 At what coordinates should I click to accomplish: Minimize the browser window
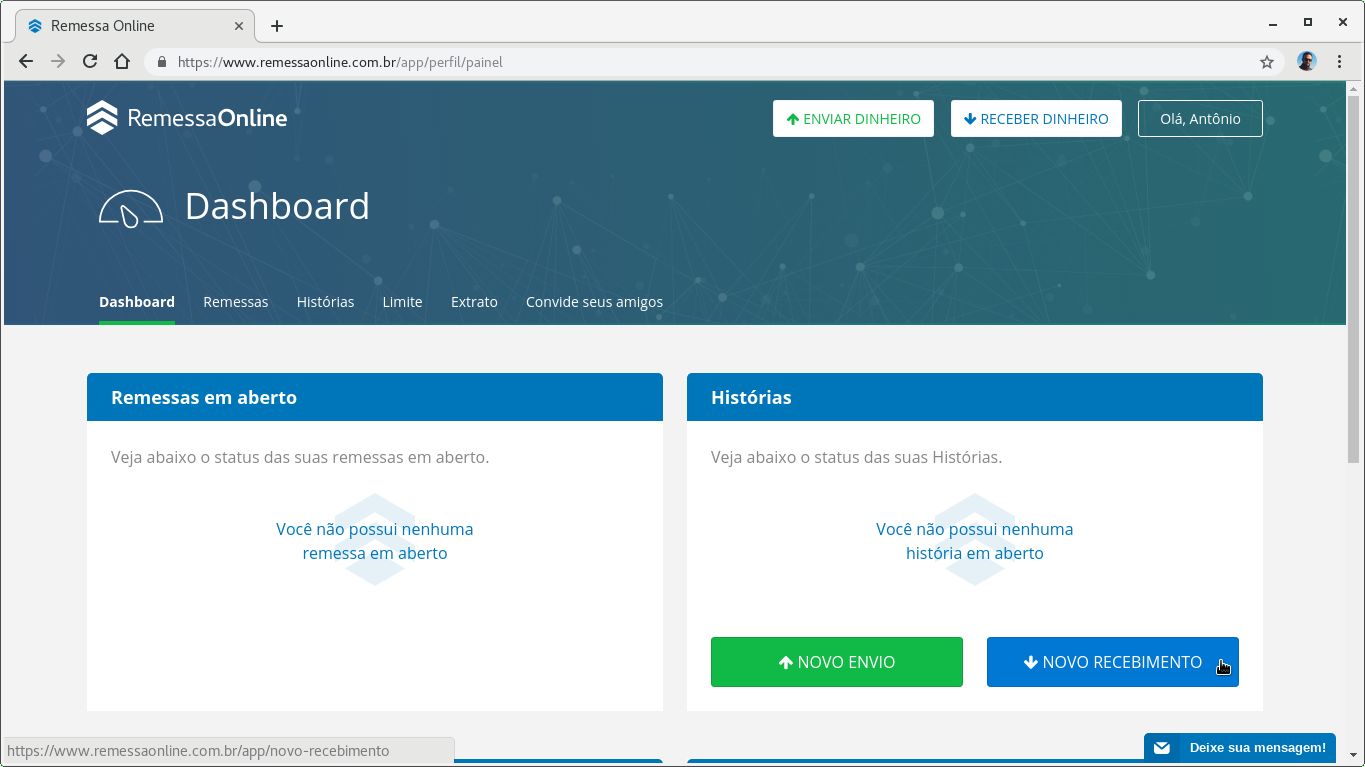(1273, 23)
